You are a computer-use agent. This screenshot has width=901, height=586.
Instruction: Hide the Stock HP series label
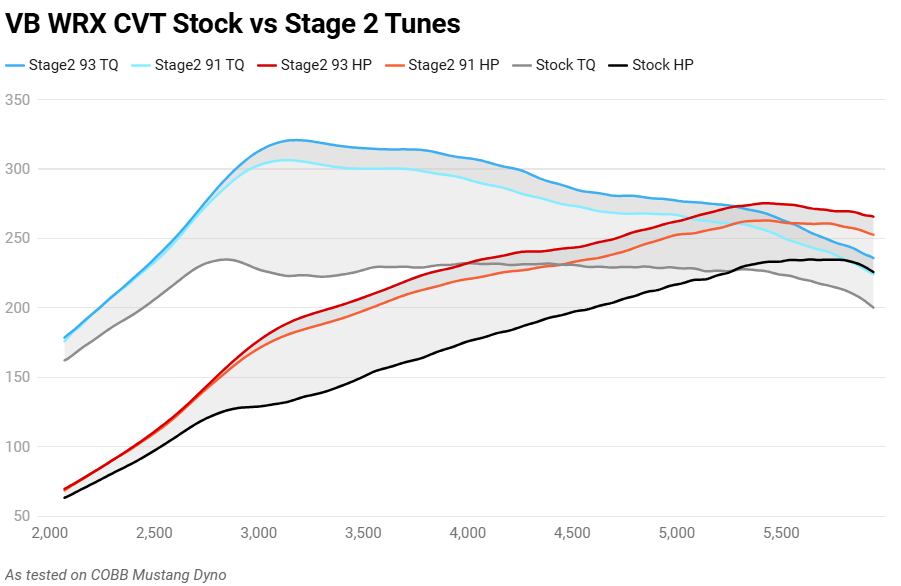663,65
